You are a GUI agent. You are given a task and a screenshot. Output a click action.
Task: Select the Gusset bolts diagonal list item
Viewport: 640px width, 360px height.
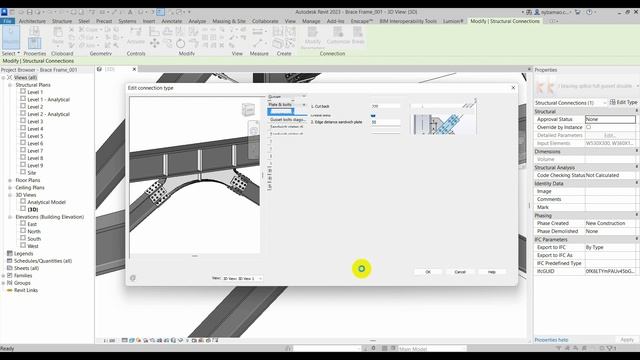point(287,120)
